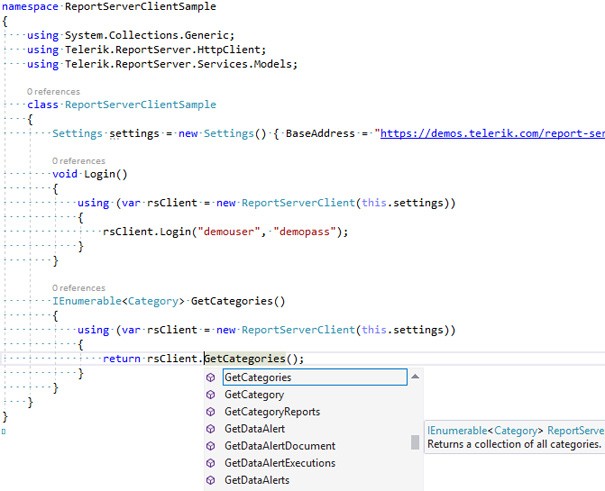Click method icon beside GetCategories suggestion
605x491 pixels.
[211, 377]
